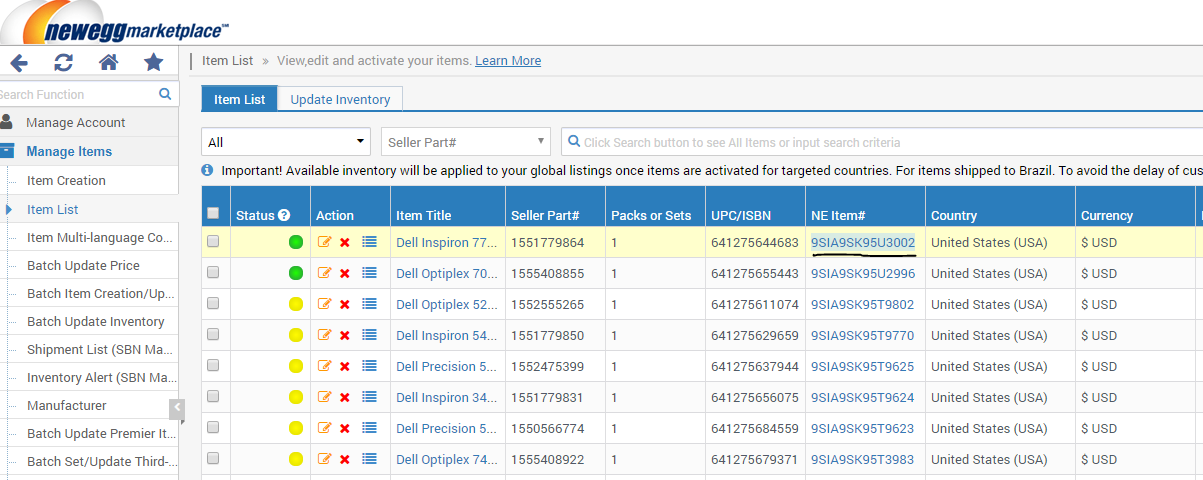Click the help question mark next to Status
The image size is (1203, 480).
[x=284, y=215]
